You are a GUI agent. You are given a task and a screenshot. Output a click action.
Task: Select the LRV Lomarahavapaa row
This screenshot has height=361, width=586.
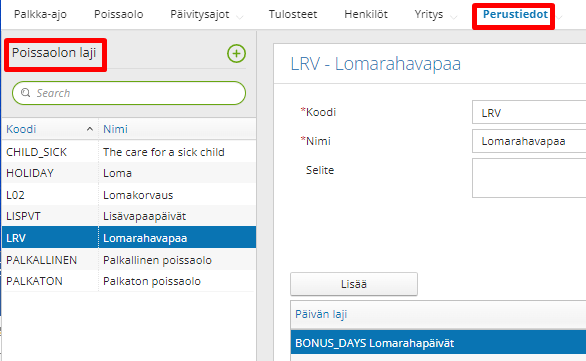tap(129, 238)
